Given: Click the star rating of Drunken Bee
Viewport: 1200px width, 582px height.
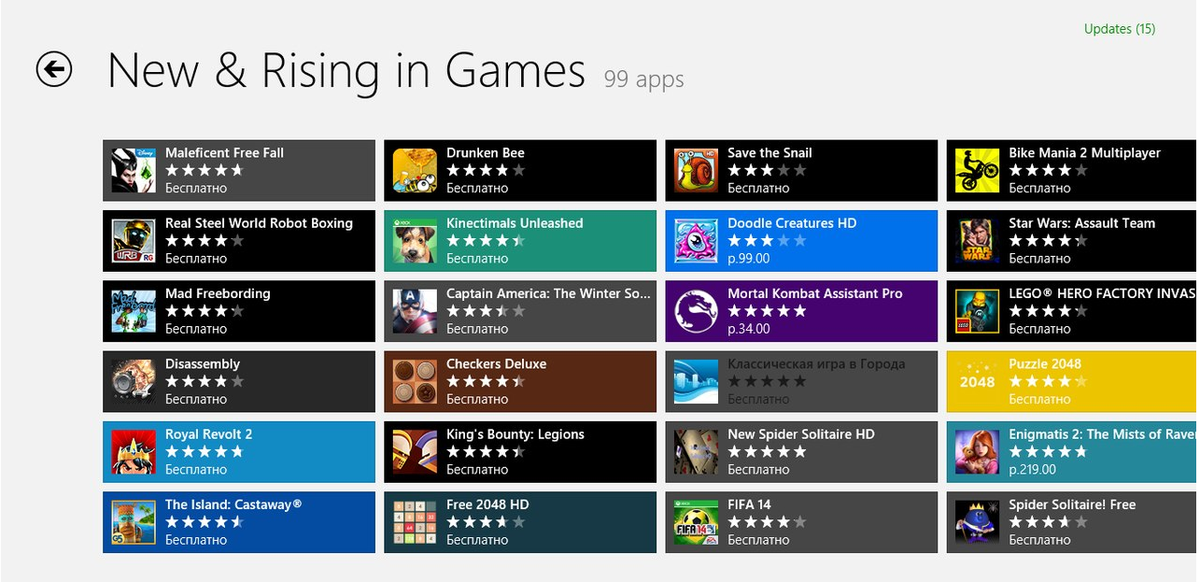Looking at the screenshot, I should point(485,170).
